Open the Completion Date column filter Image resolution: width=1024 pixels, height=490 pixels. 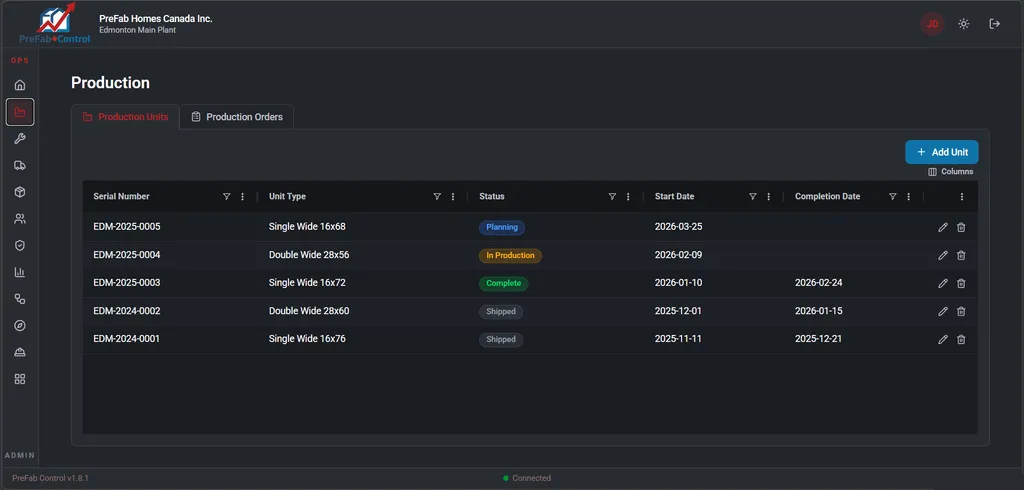(x=893, y=197)
